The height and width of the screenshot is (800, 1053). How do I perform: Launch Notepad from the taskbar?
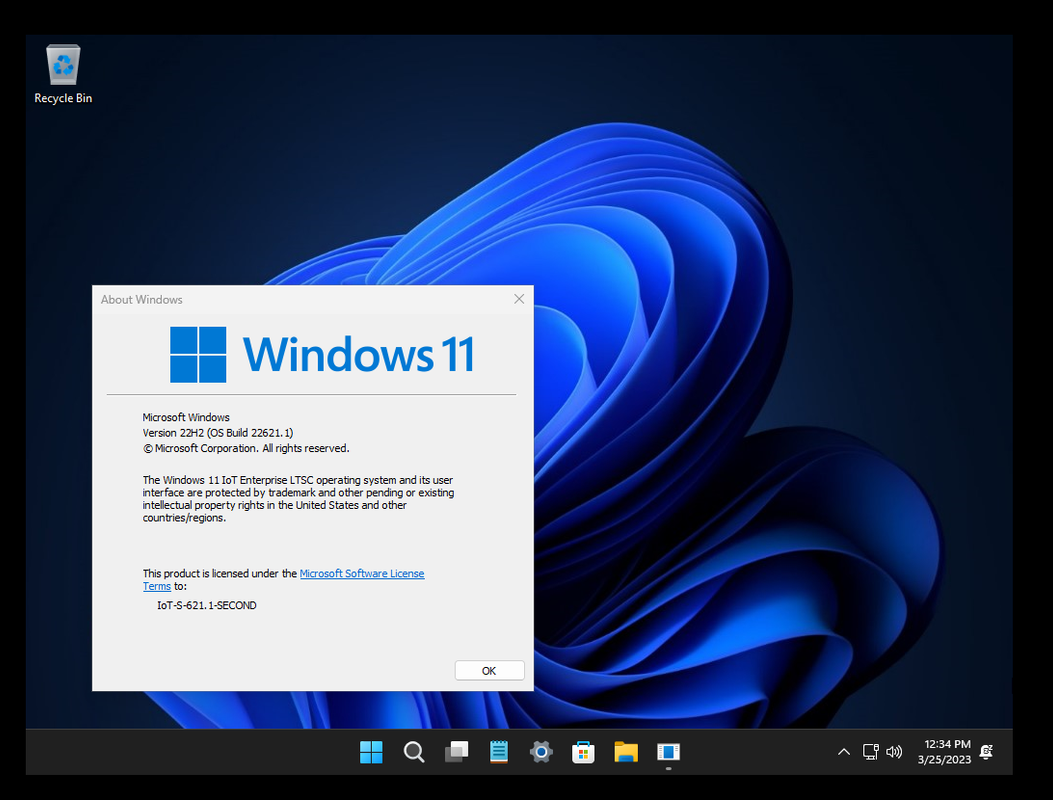point(499,752)
